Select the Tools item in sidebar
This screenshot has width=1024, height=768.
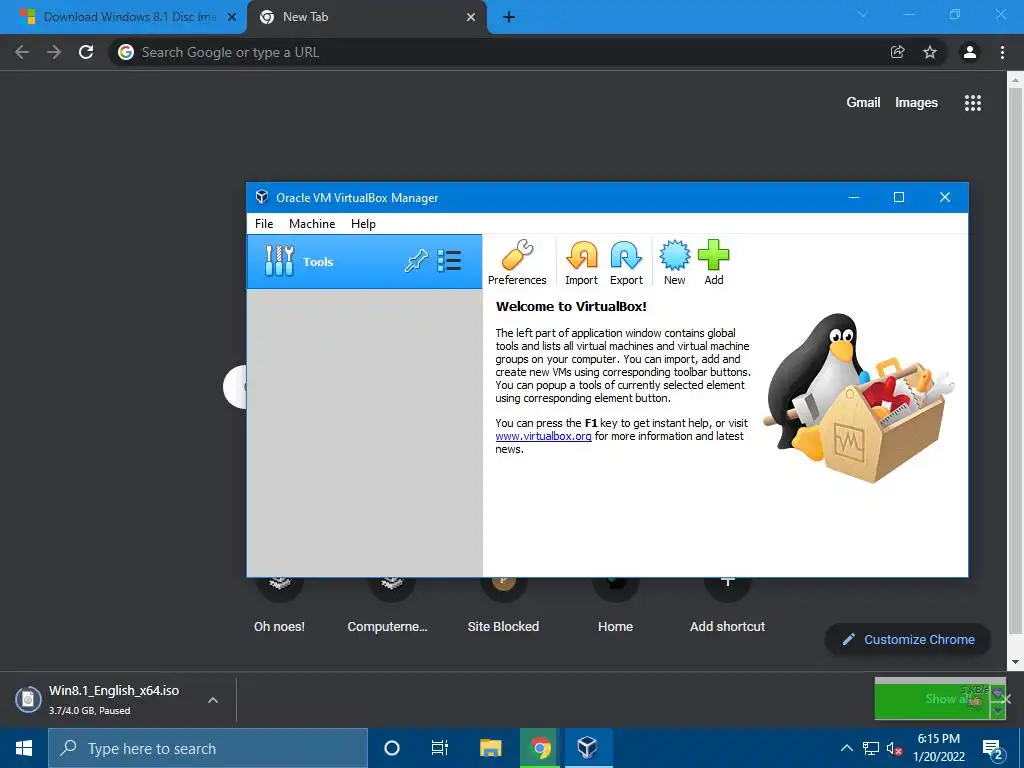pyautogui.click(x=364, y=261)
